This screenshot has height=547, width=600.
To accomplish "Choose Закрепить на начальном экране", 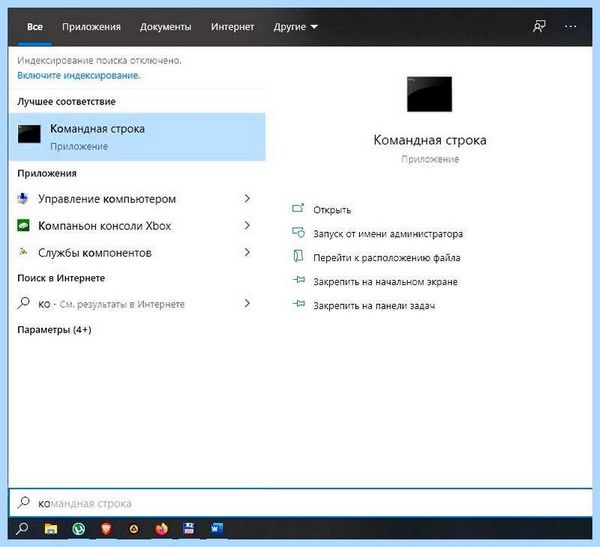I will tap(385, 282).
